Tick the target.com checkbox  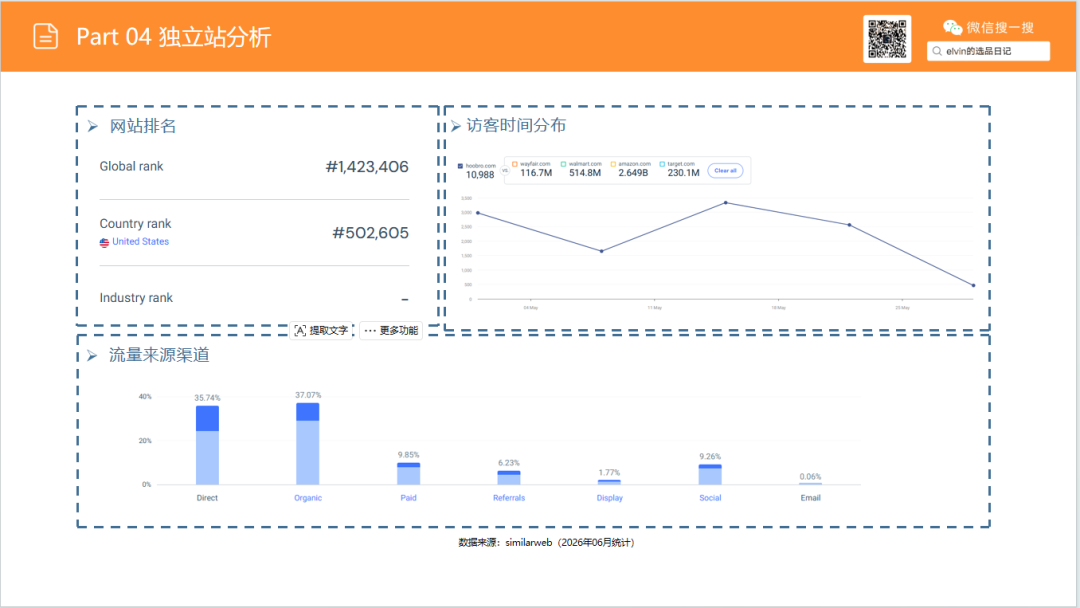(662, 164)
